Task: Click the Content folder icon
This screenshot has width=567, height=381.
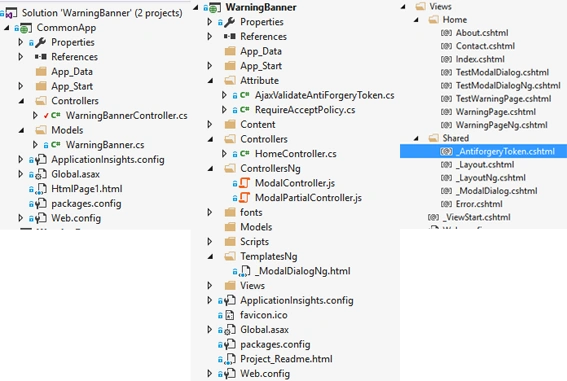Action: (x=230, y=124)
